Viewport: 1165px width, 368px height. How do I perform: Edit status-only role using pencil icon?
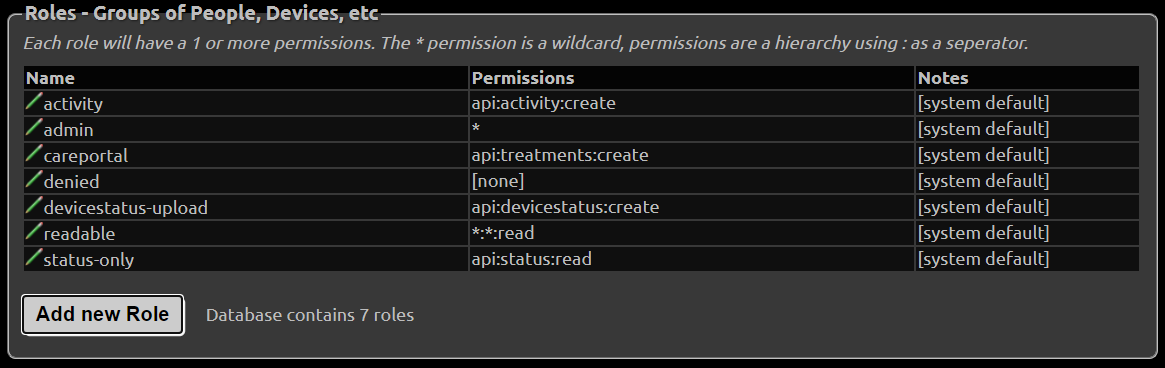point(34,258)
